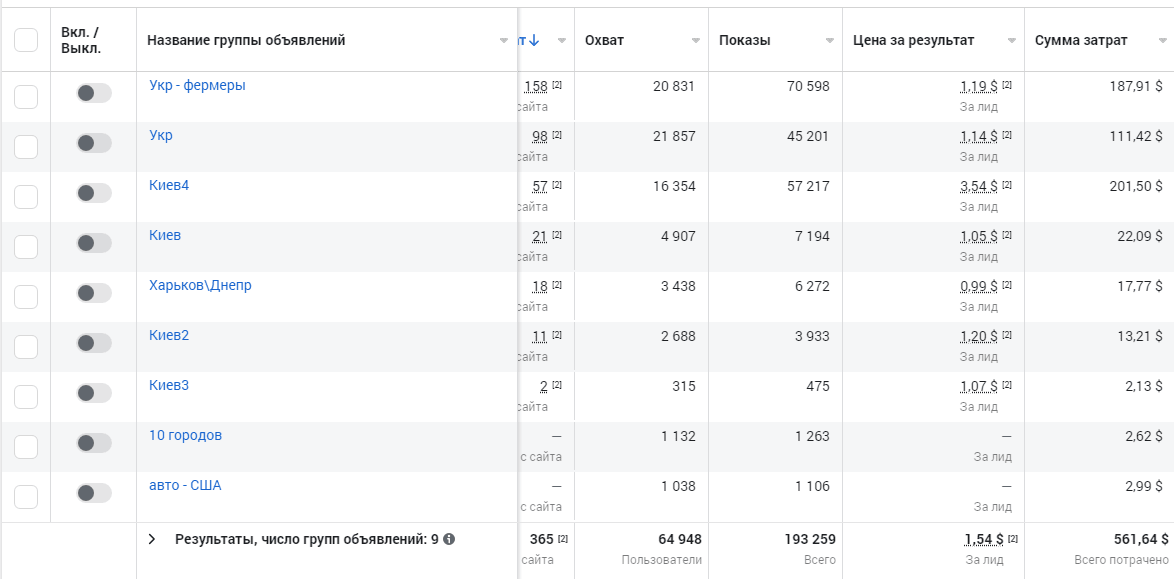Image resolution: width=1174 pixels, height=579 pixels.
Task: Check the box for Укр - фермеры row
Action: (26, 96)
